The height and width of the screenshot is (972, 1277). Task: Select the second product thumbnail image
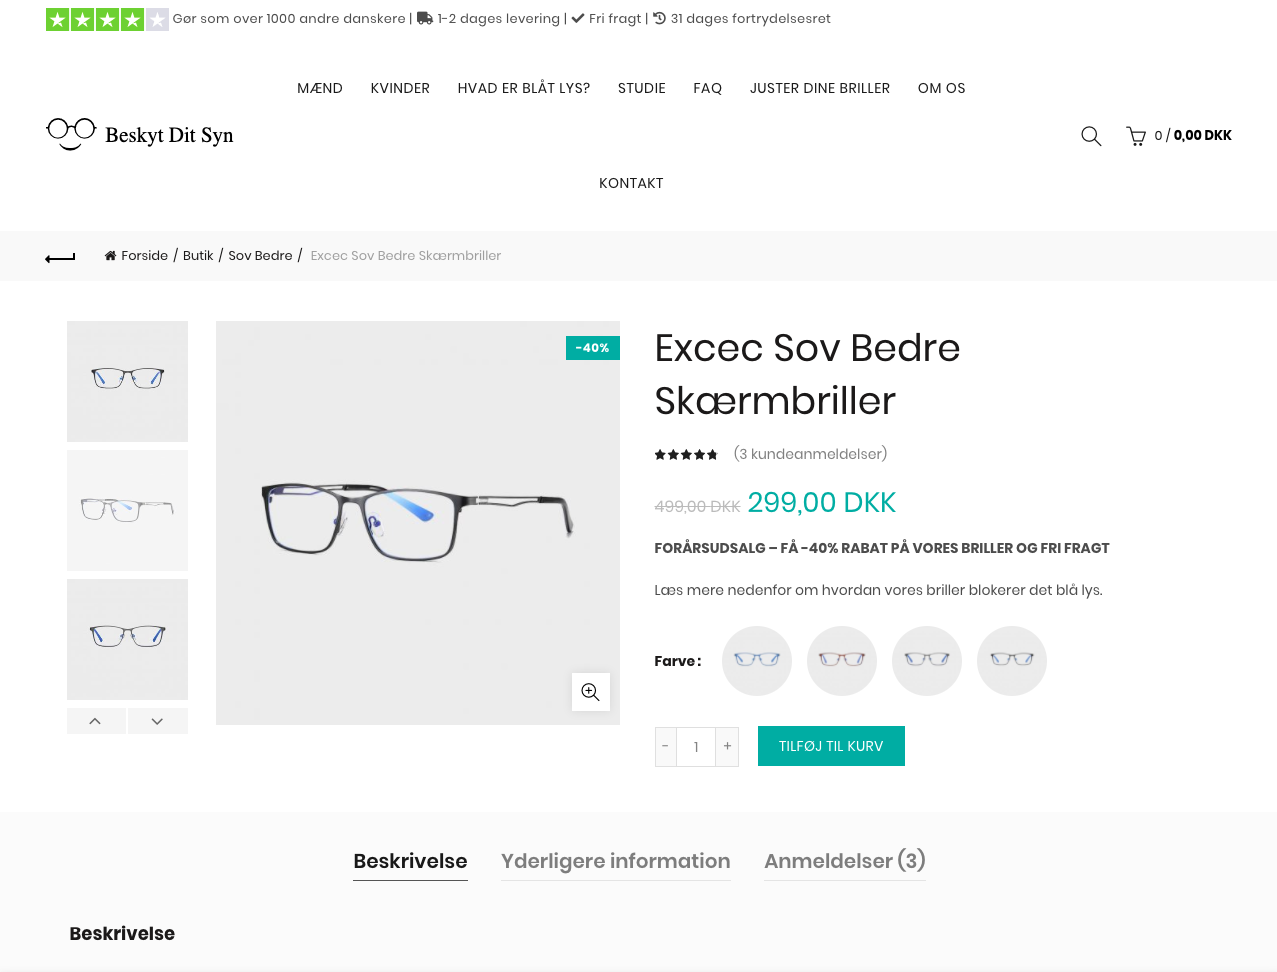click(127, 510)
